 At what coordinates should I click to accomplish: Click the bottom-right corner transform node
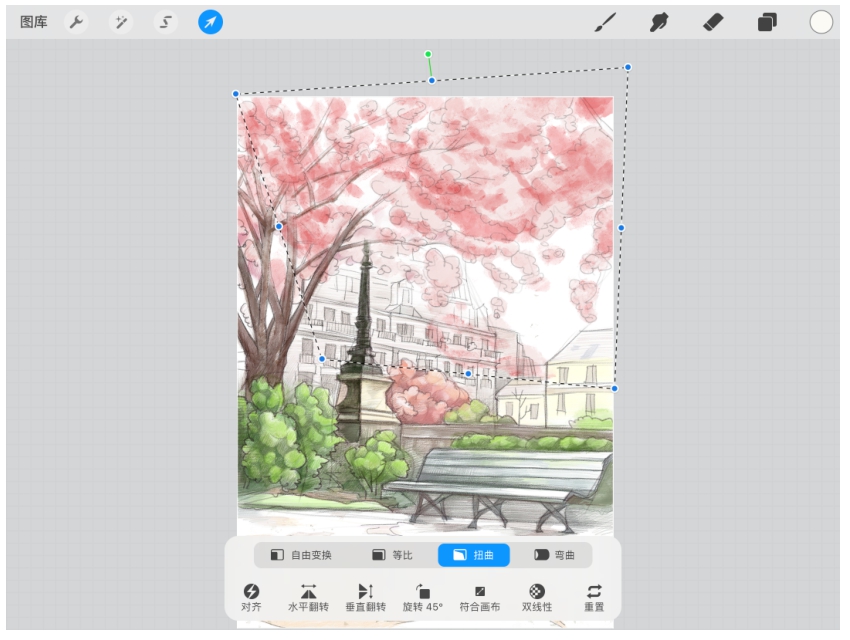pyautogui.click(x=615, y=389)
